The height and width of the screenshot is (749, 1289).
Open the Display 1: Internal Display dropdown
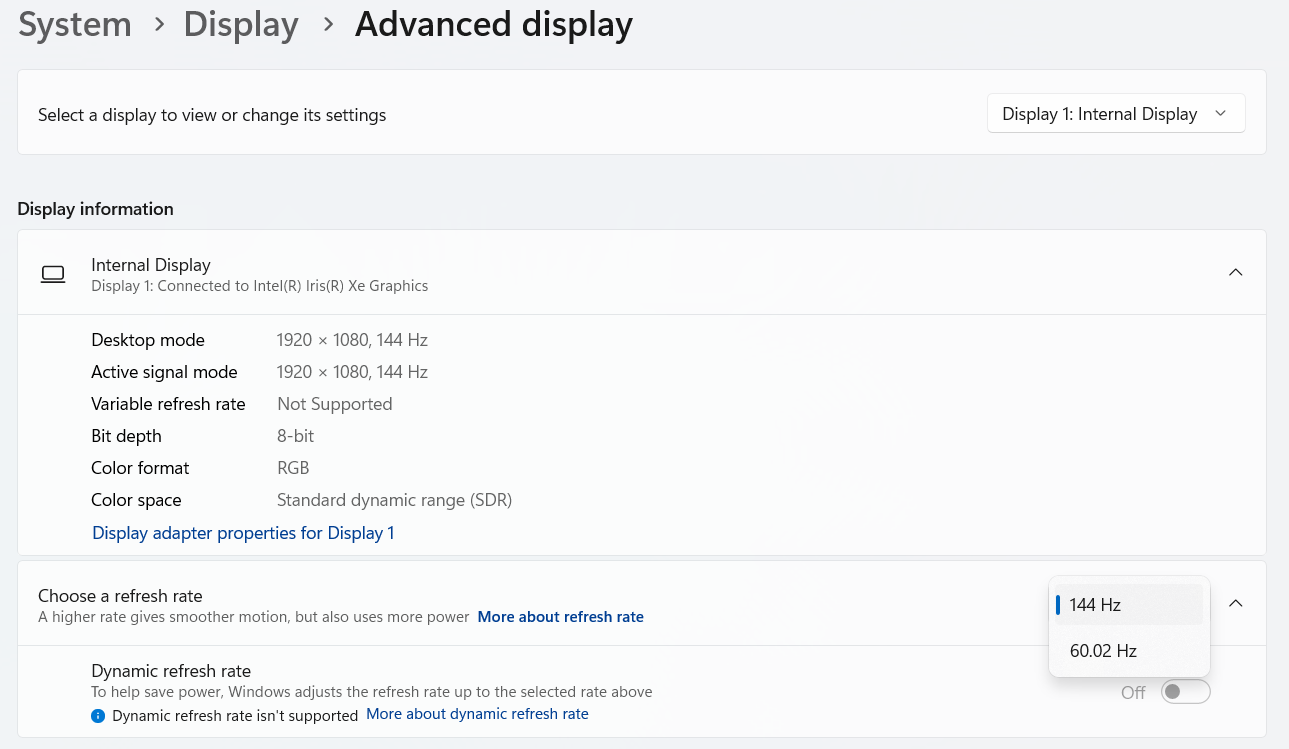pyautogui.click(x=1115, y=114)
